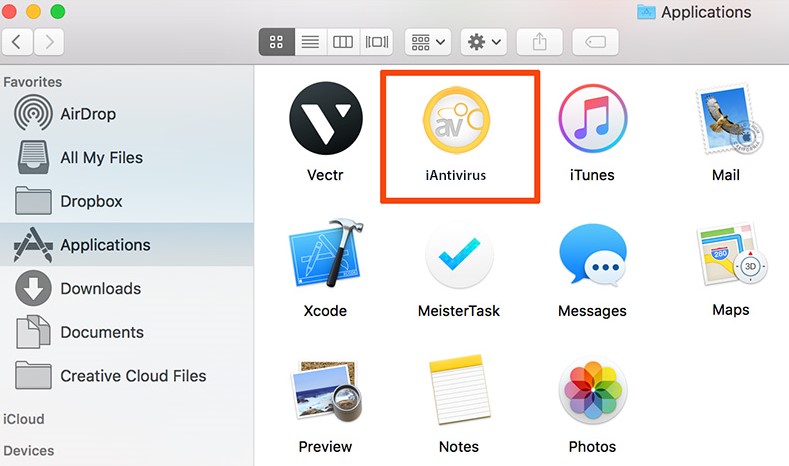Select Creative Cloud Files label in sidebar
Image resolution: width=789 pixels, height=466 pixels.
pyautogui.click(x=133, y=376)
